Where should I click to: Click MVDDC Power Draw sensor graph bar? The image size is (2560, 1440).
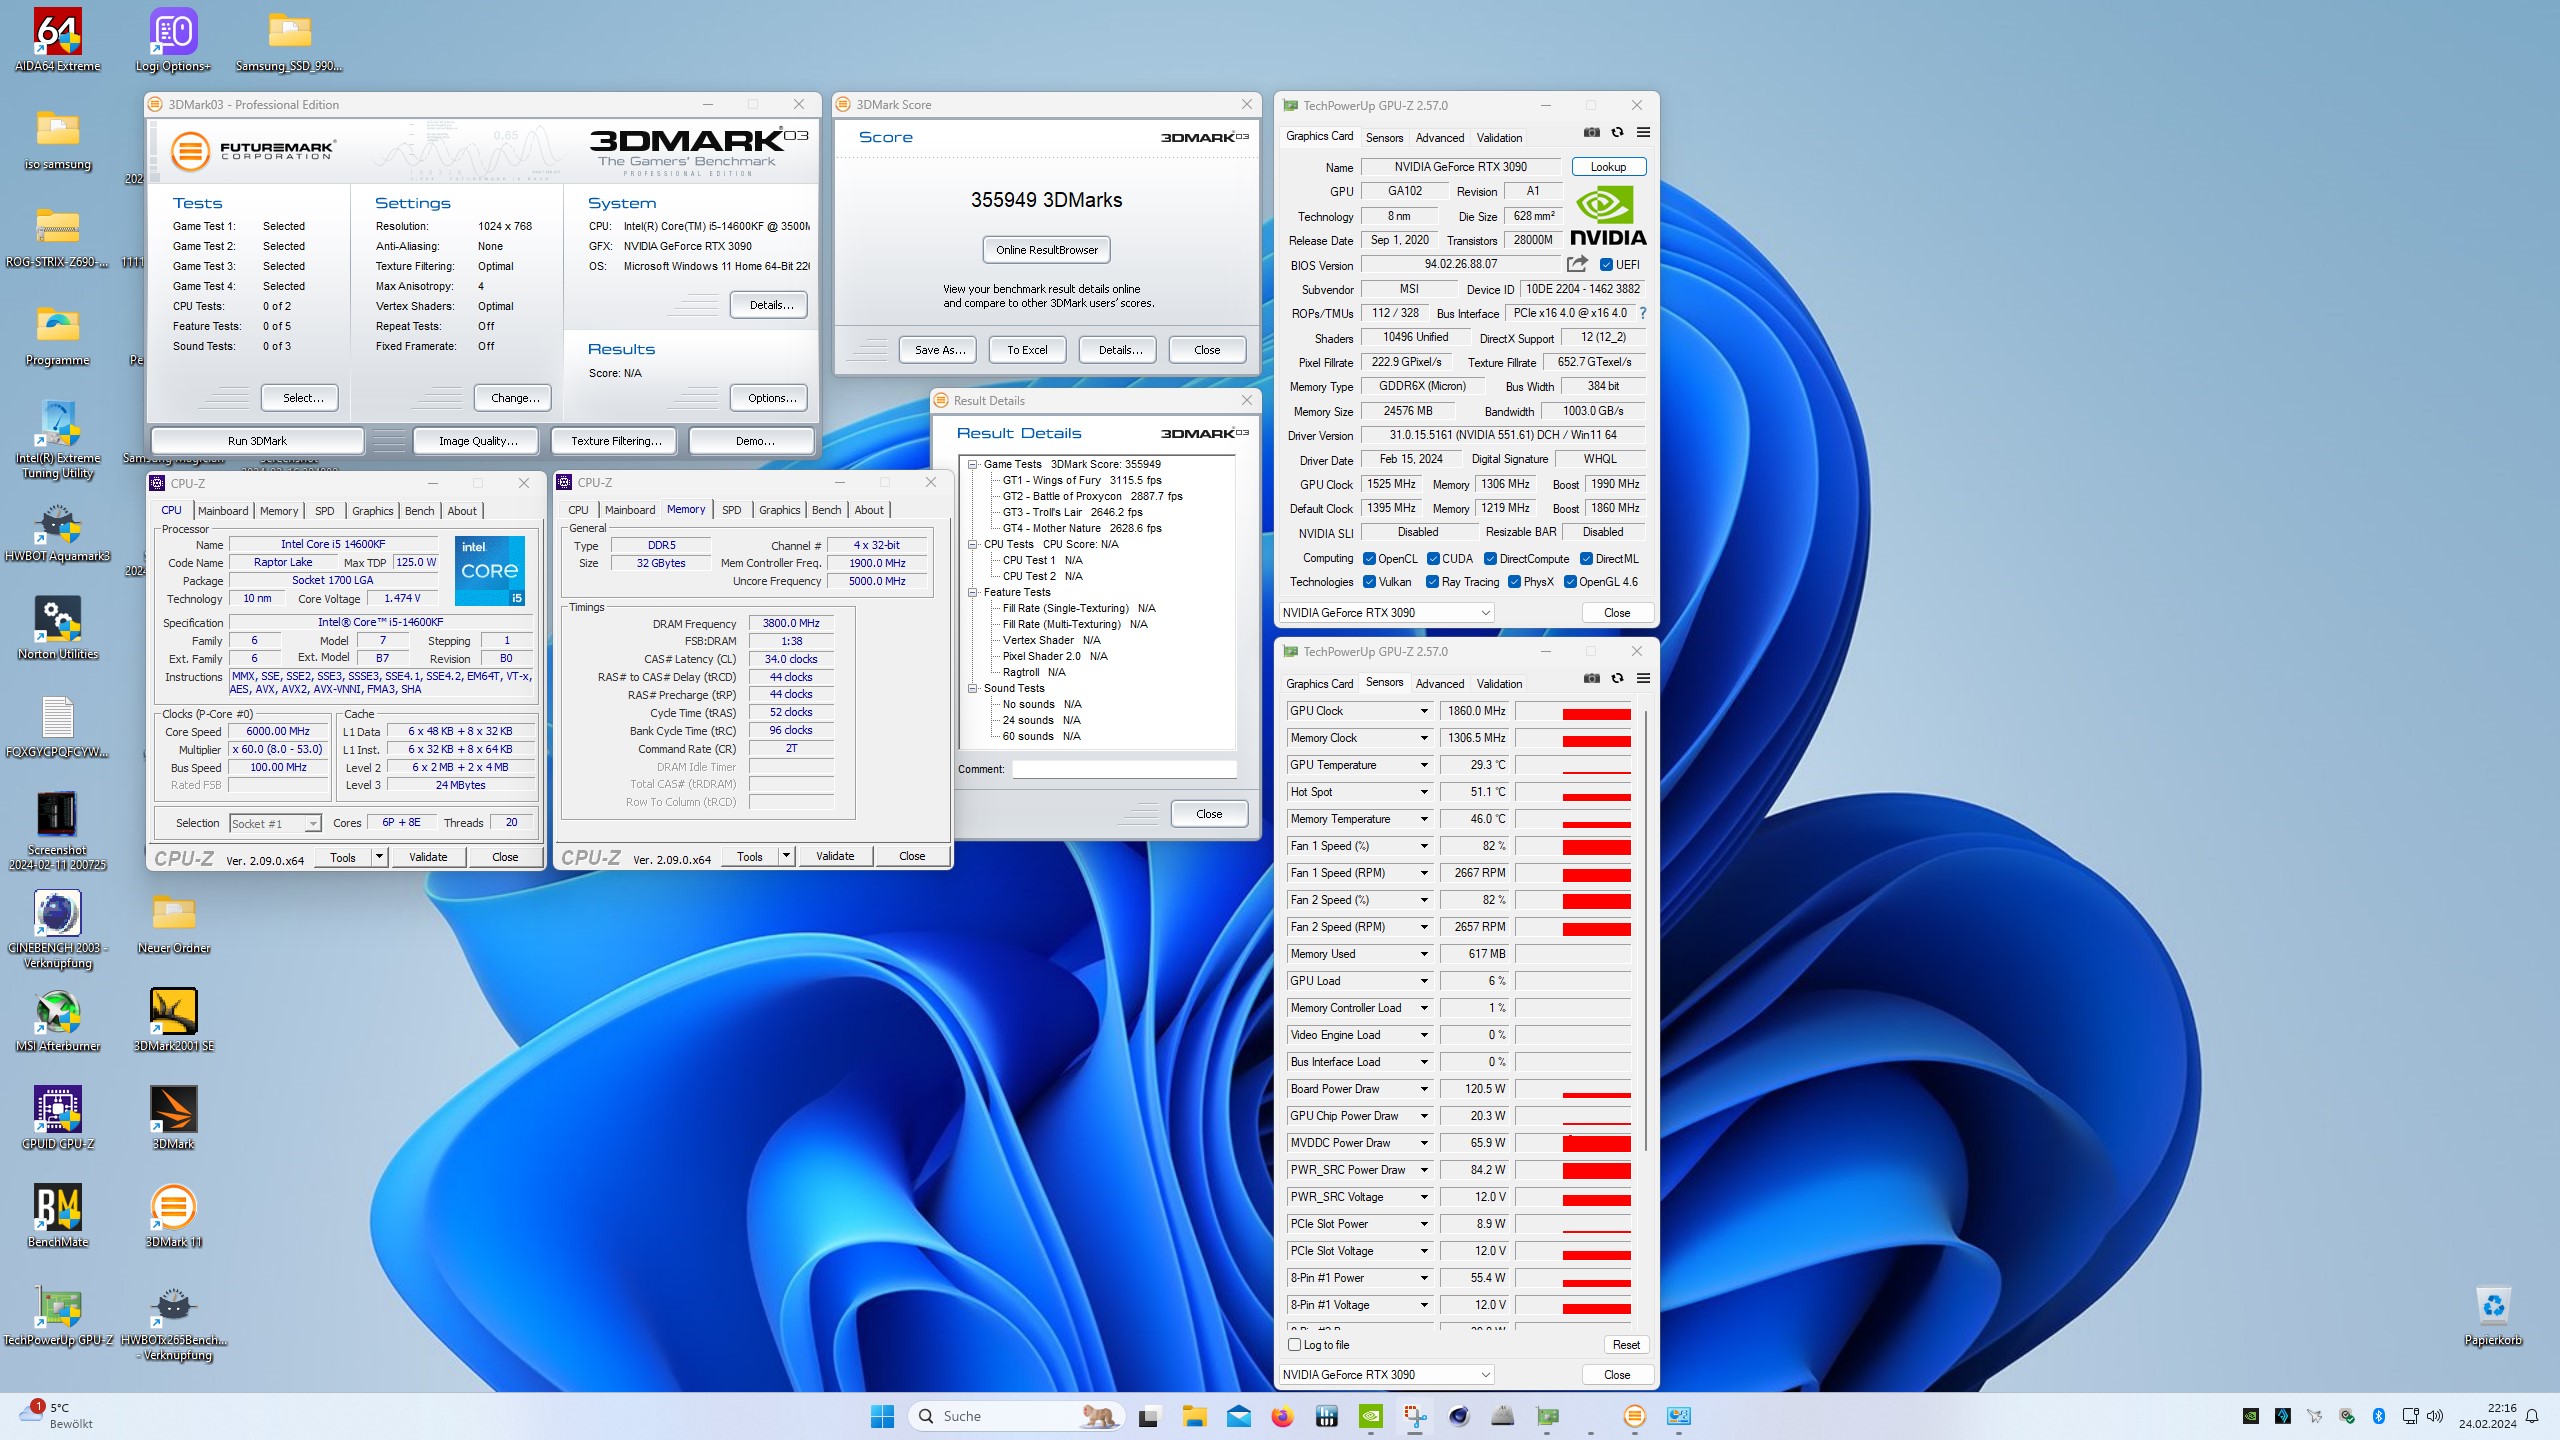click(1573, 1143)
